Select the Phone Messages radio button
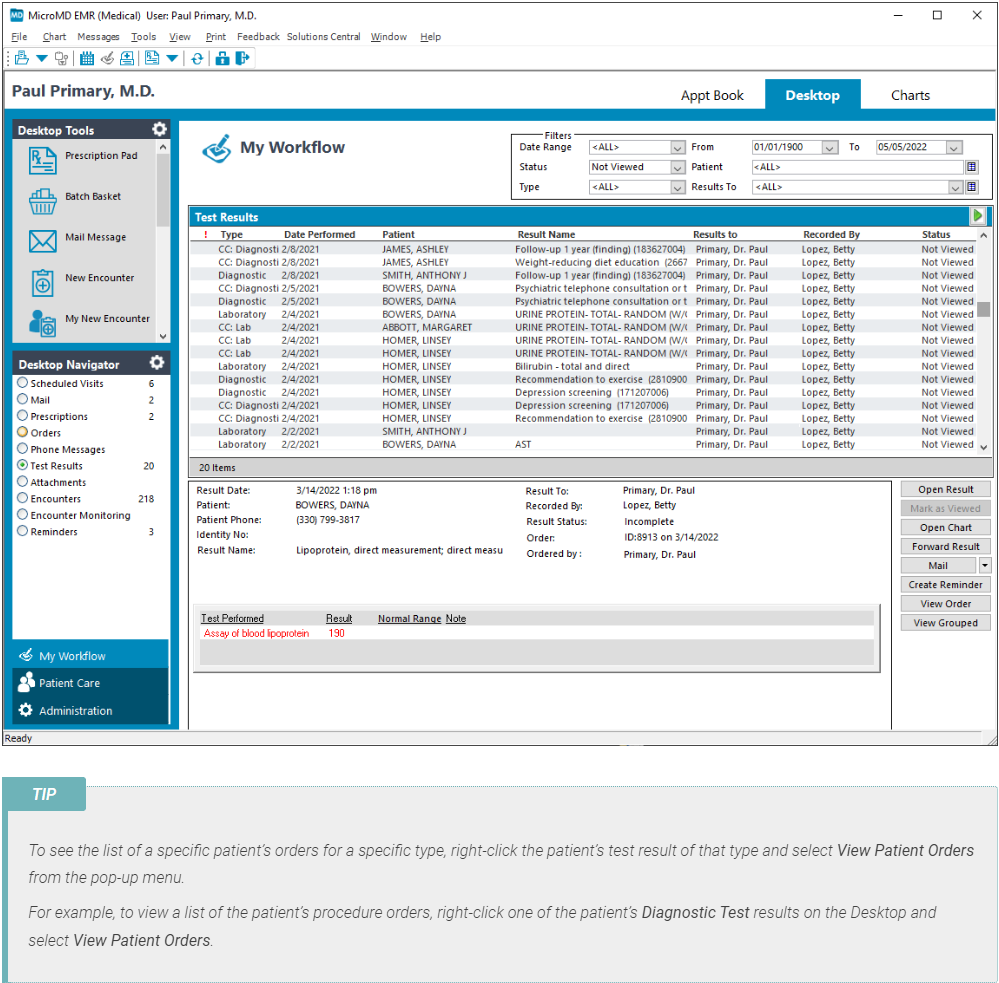Viewport: 999px width, 983px height. (22, 448)
